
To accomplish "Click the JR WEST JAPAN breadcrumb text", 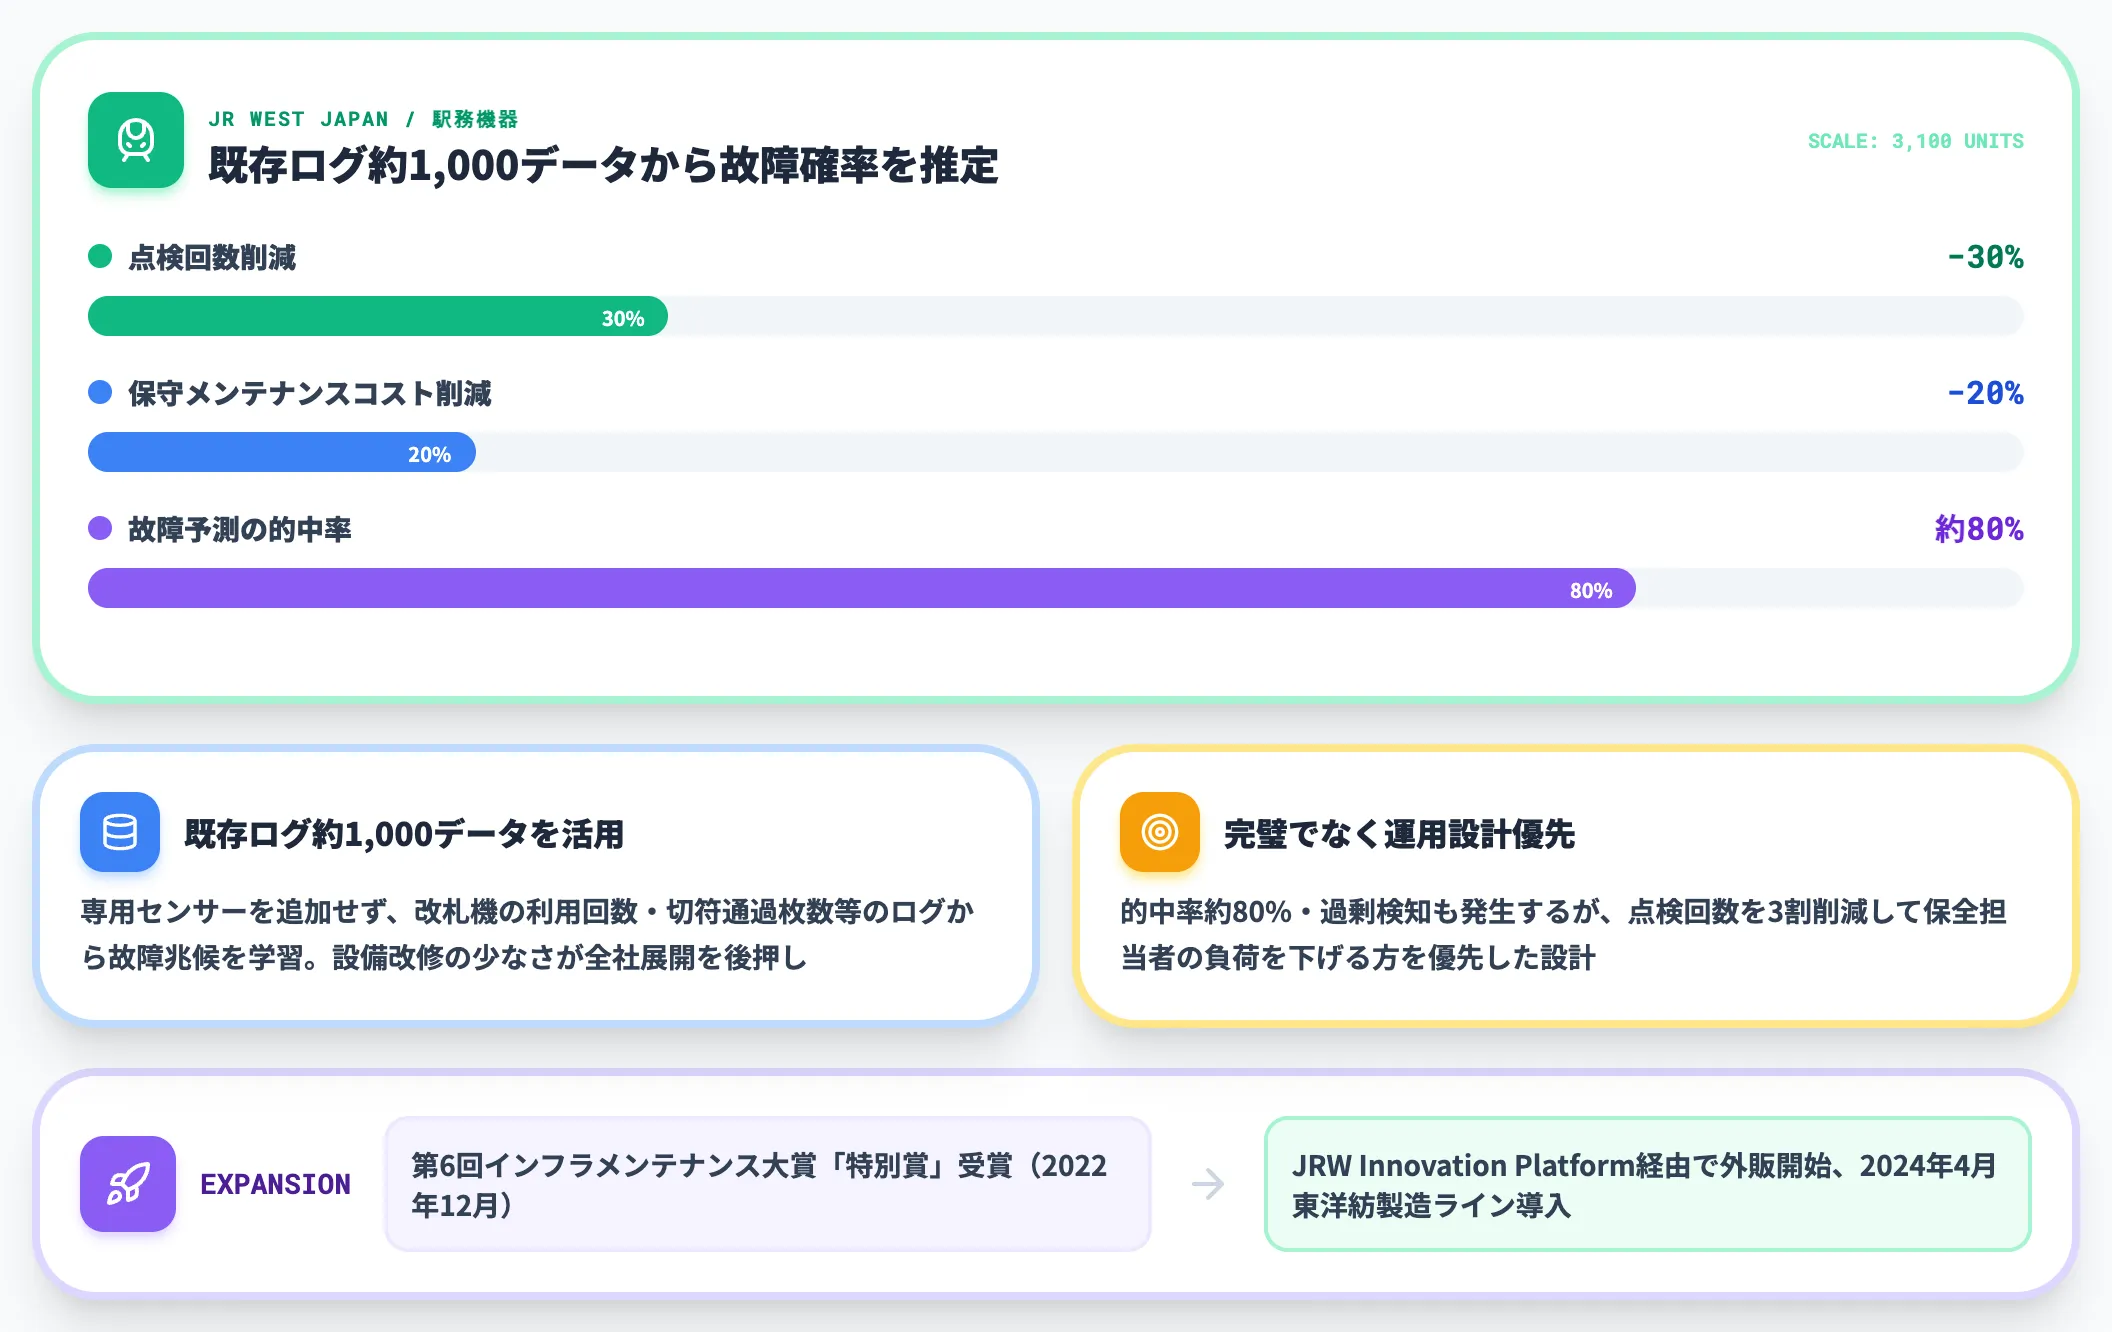I will tap(298, 119).
